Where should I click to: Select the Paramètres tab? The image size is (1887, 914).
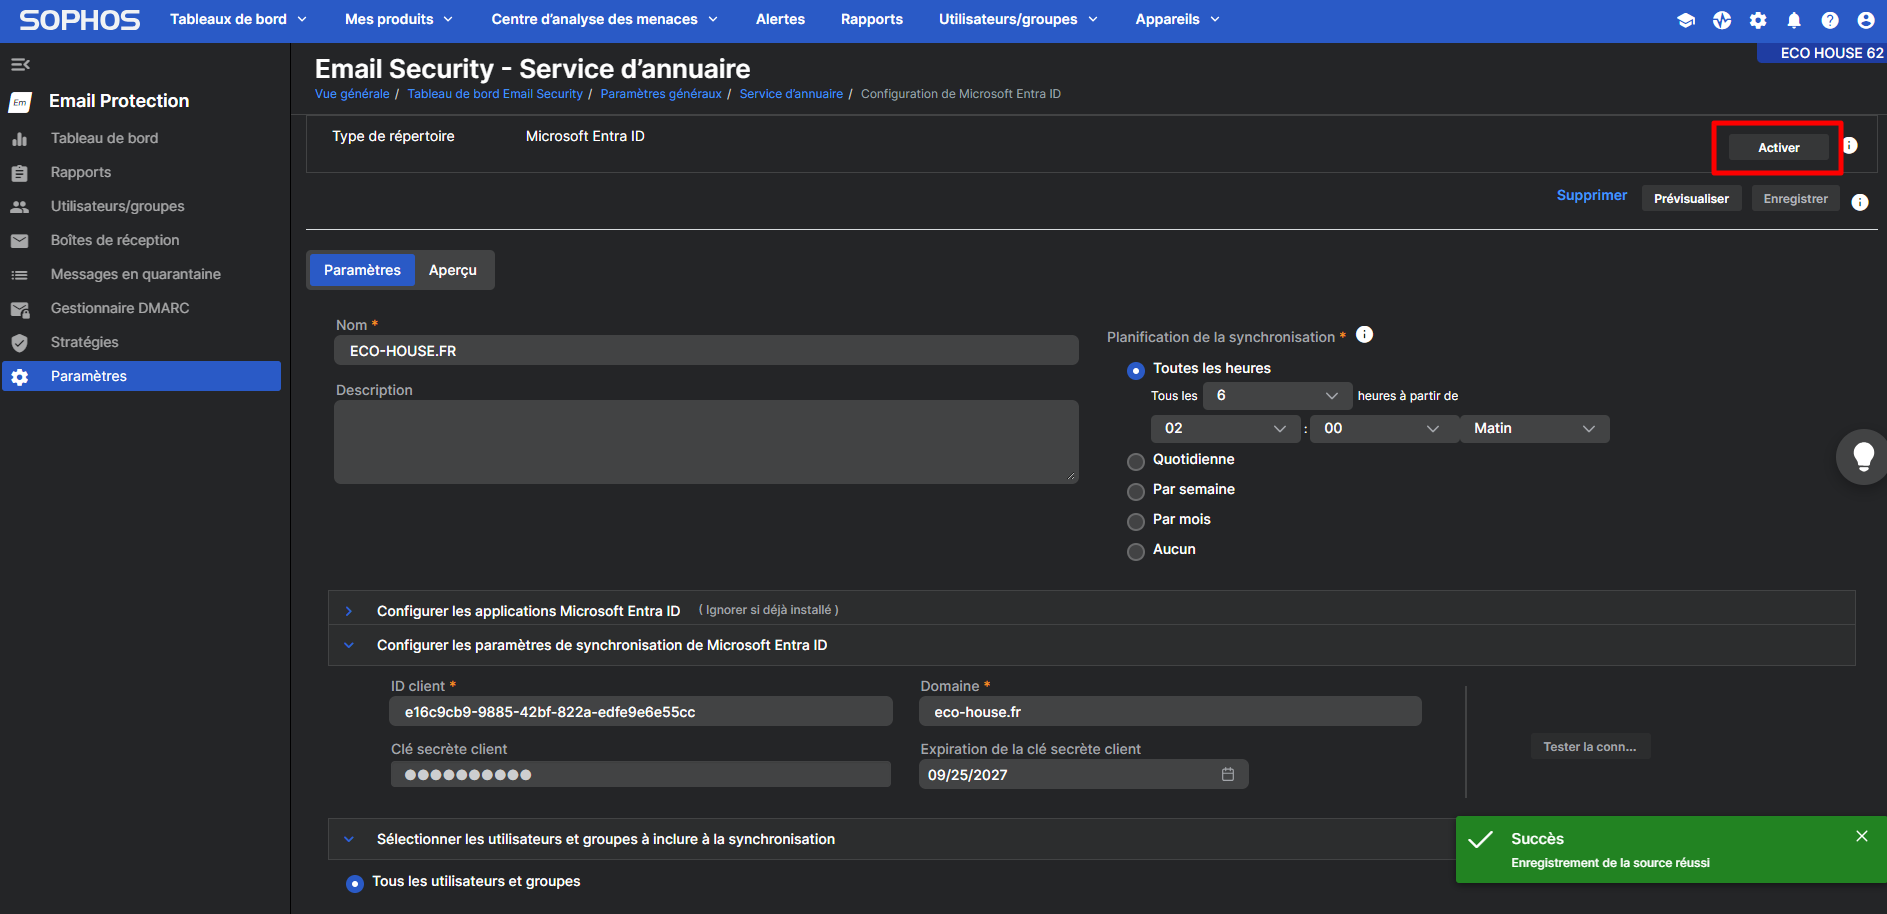(362, 270)
